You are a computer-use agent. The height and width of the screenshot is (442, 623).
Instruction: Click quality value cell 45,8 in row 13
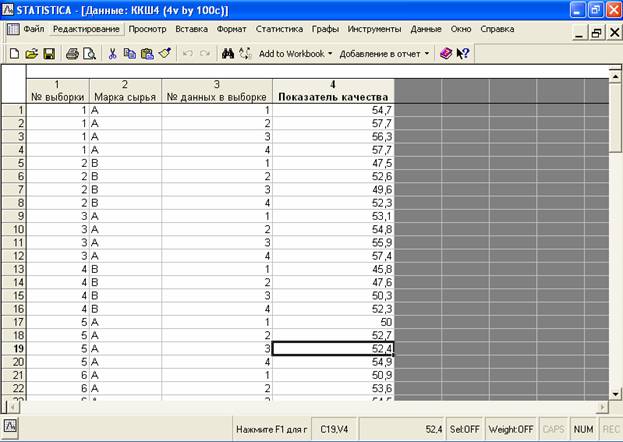click(x=333, y=269)
